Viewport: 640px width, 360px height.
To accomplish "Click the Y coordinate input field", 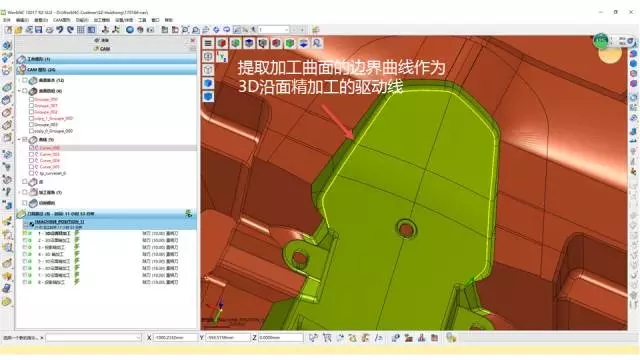I will (x=228, y=338).
